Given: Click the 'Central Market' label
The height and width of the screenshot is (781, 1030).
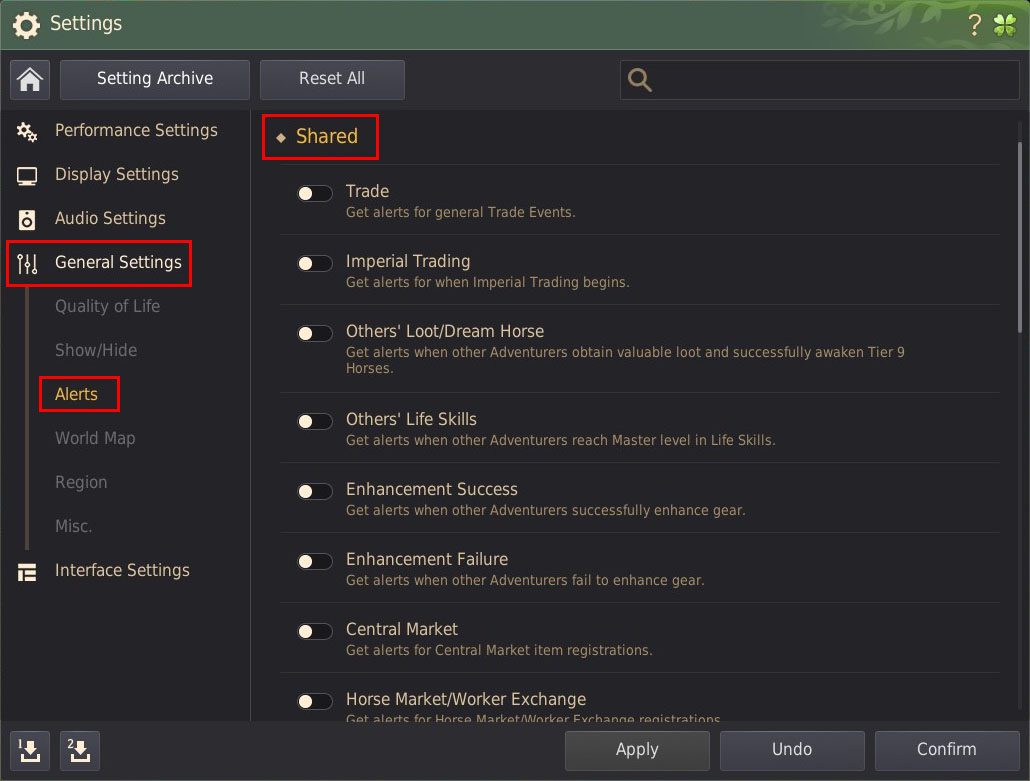Looking at the screenshot, I should click(401, 629).
